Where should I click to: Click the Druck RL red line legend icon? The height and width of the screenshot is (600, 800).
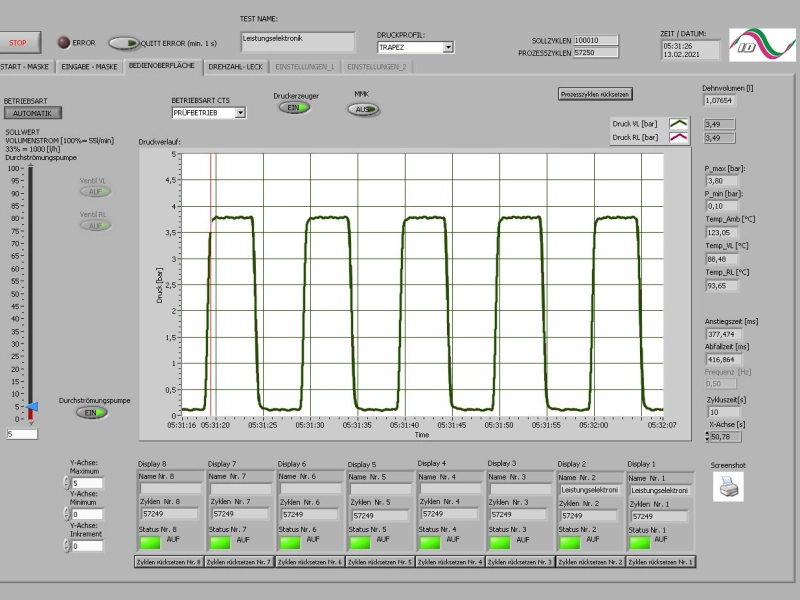679,137
